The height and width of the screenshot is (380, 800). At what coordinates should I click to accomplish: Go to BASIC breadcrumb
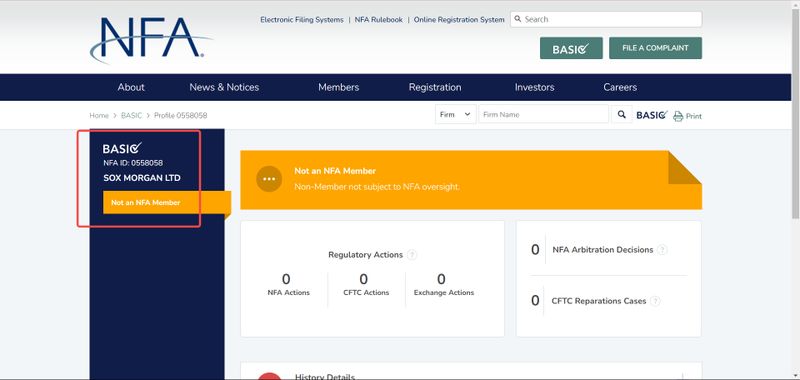(132, 116)
